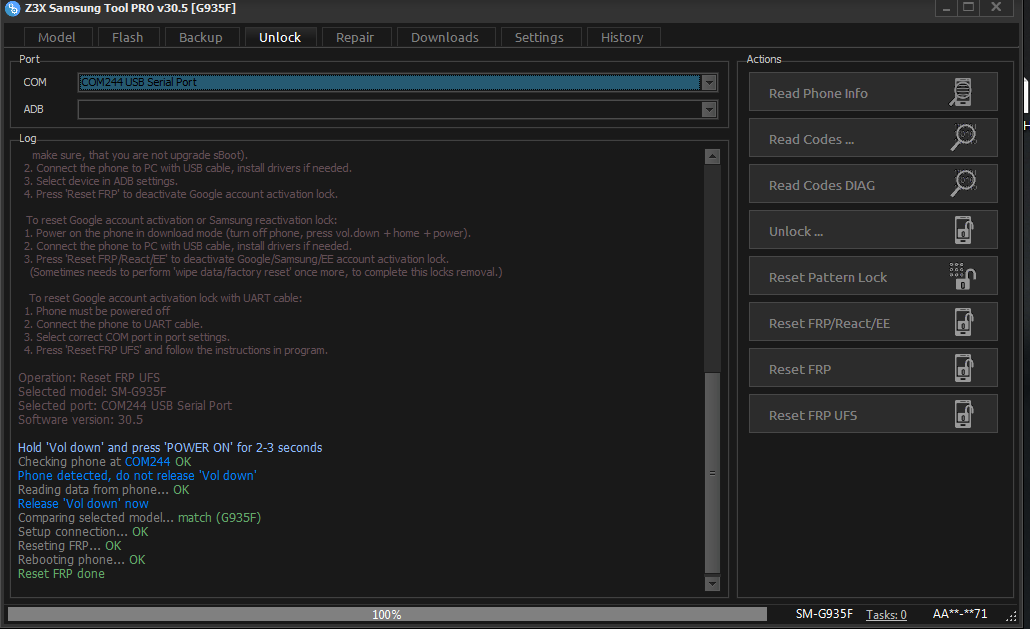1030x629 pixels.
Task: Click the Reset FRP/React/EE button label
Action: click(x=829, y=323)
